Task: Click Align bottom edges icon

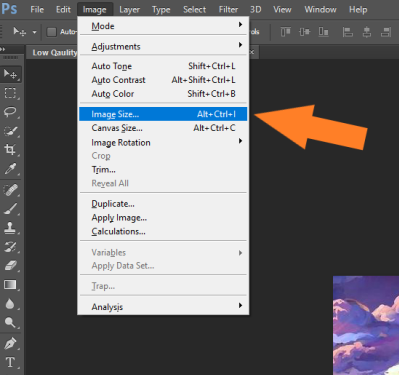Action: (x=323, y=32)
